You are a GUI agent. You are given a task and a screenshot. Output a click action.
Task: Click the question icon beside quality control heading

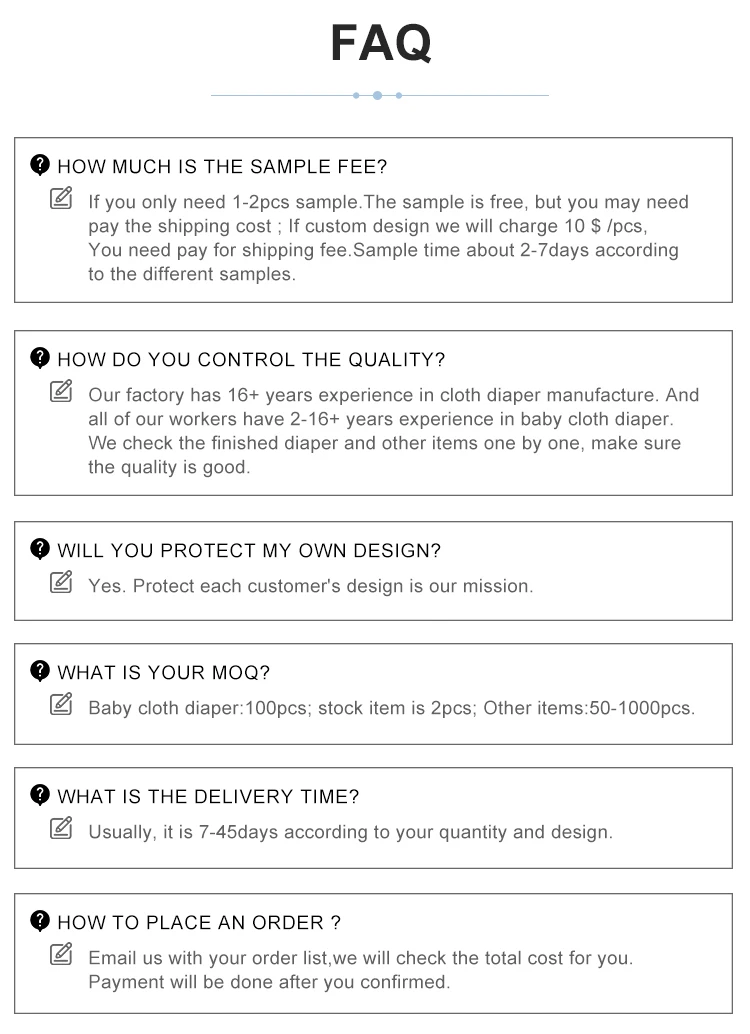tap(40, 357)
